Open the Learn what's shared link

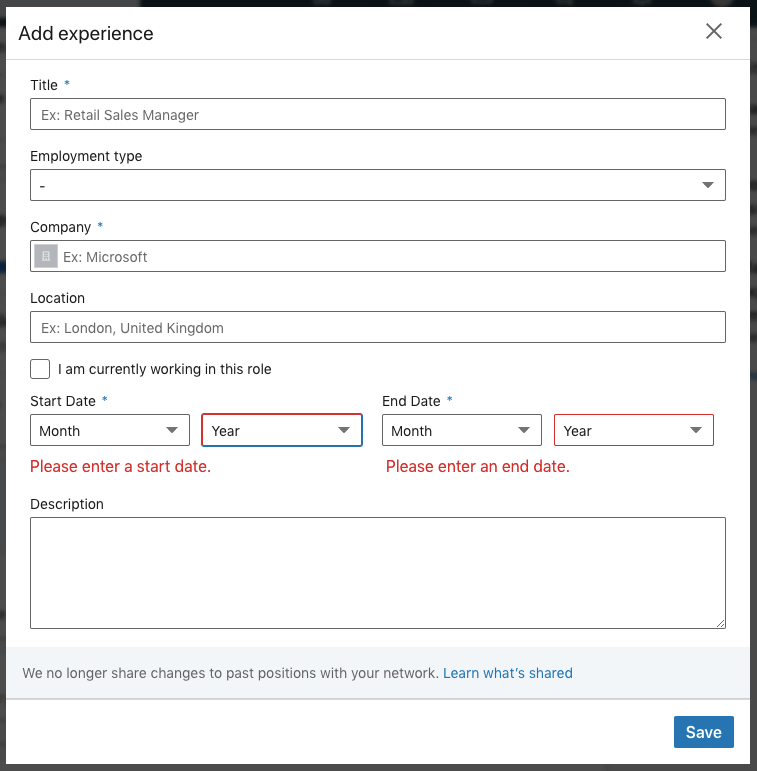(508, 673)
